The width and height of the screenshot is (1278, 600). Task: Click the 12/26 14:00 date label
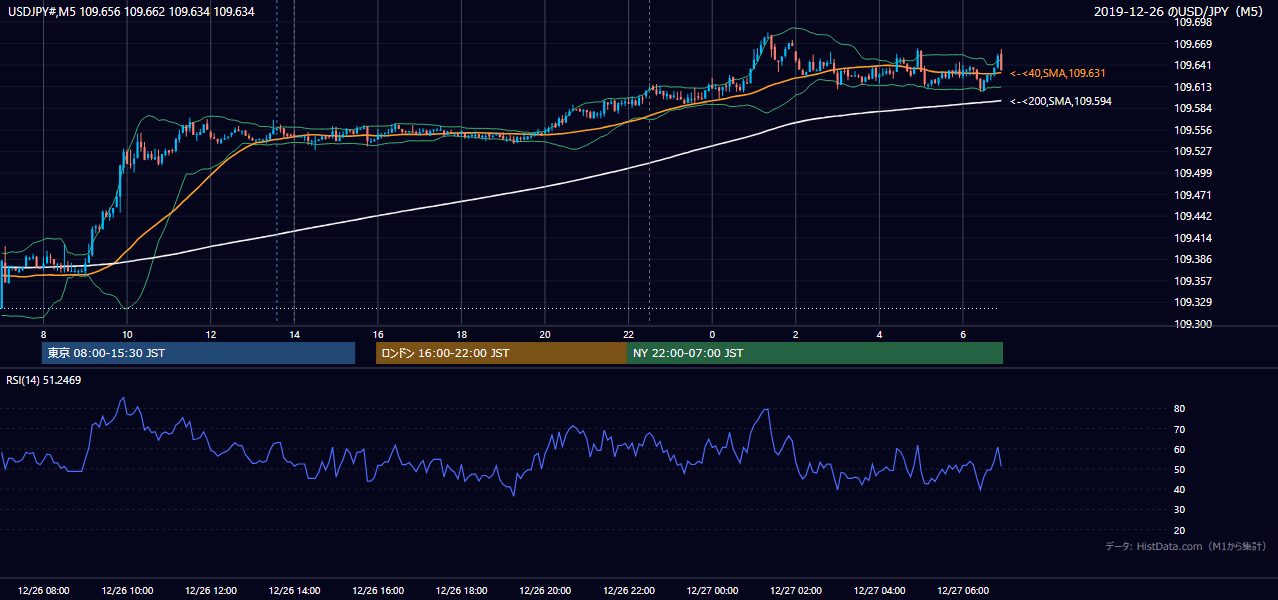[294, 591]
